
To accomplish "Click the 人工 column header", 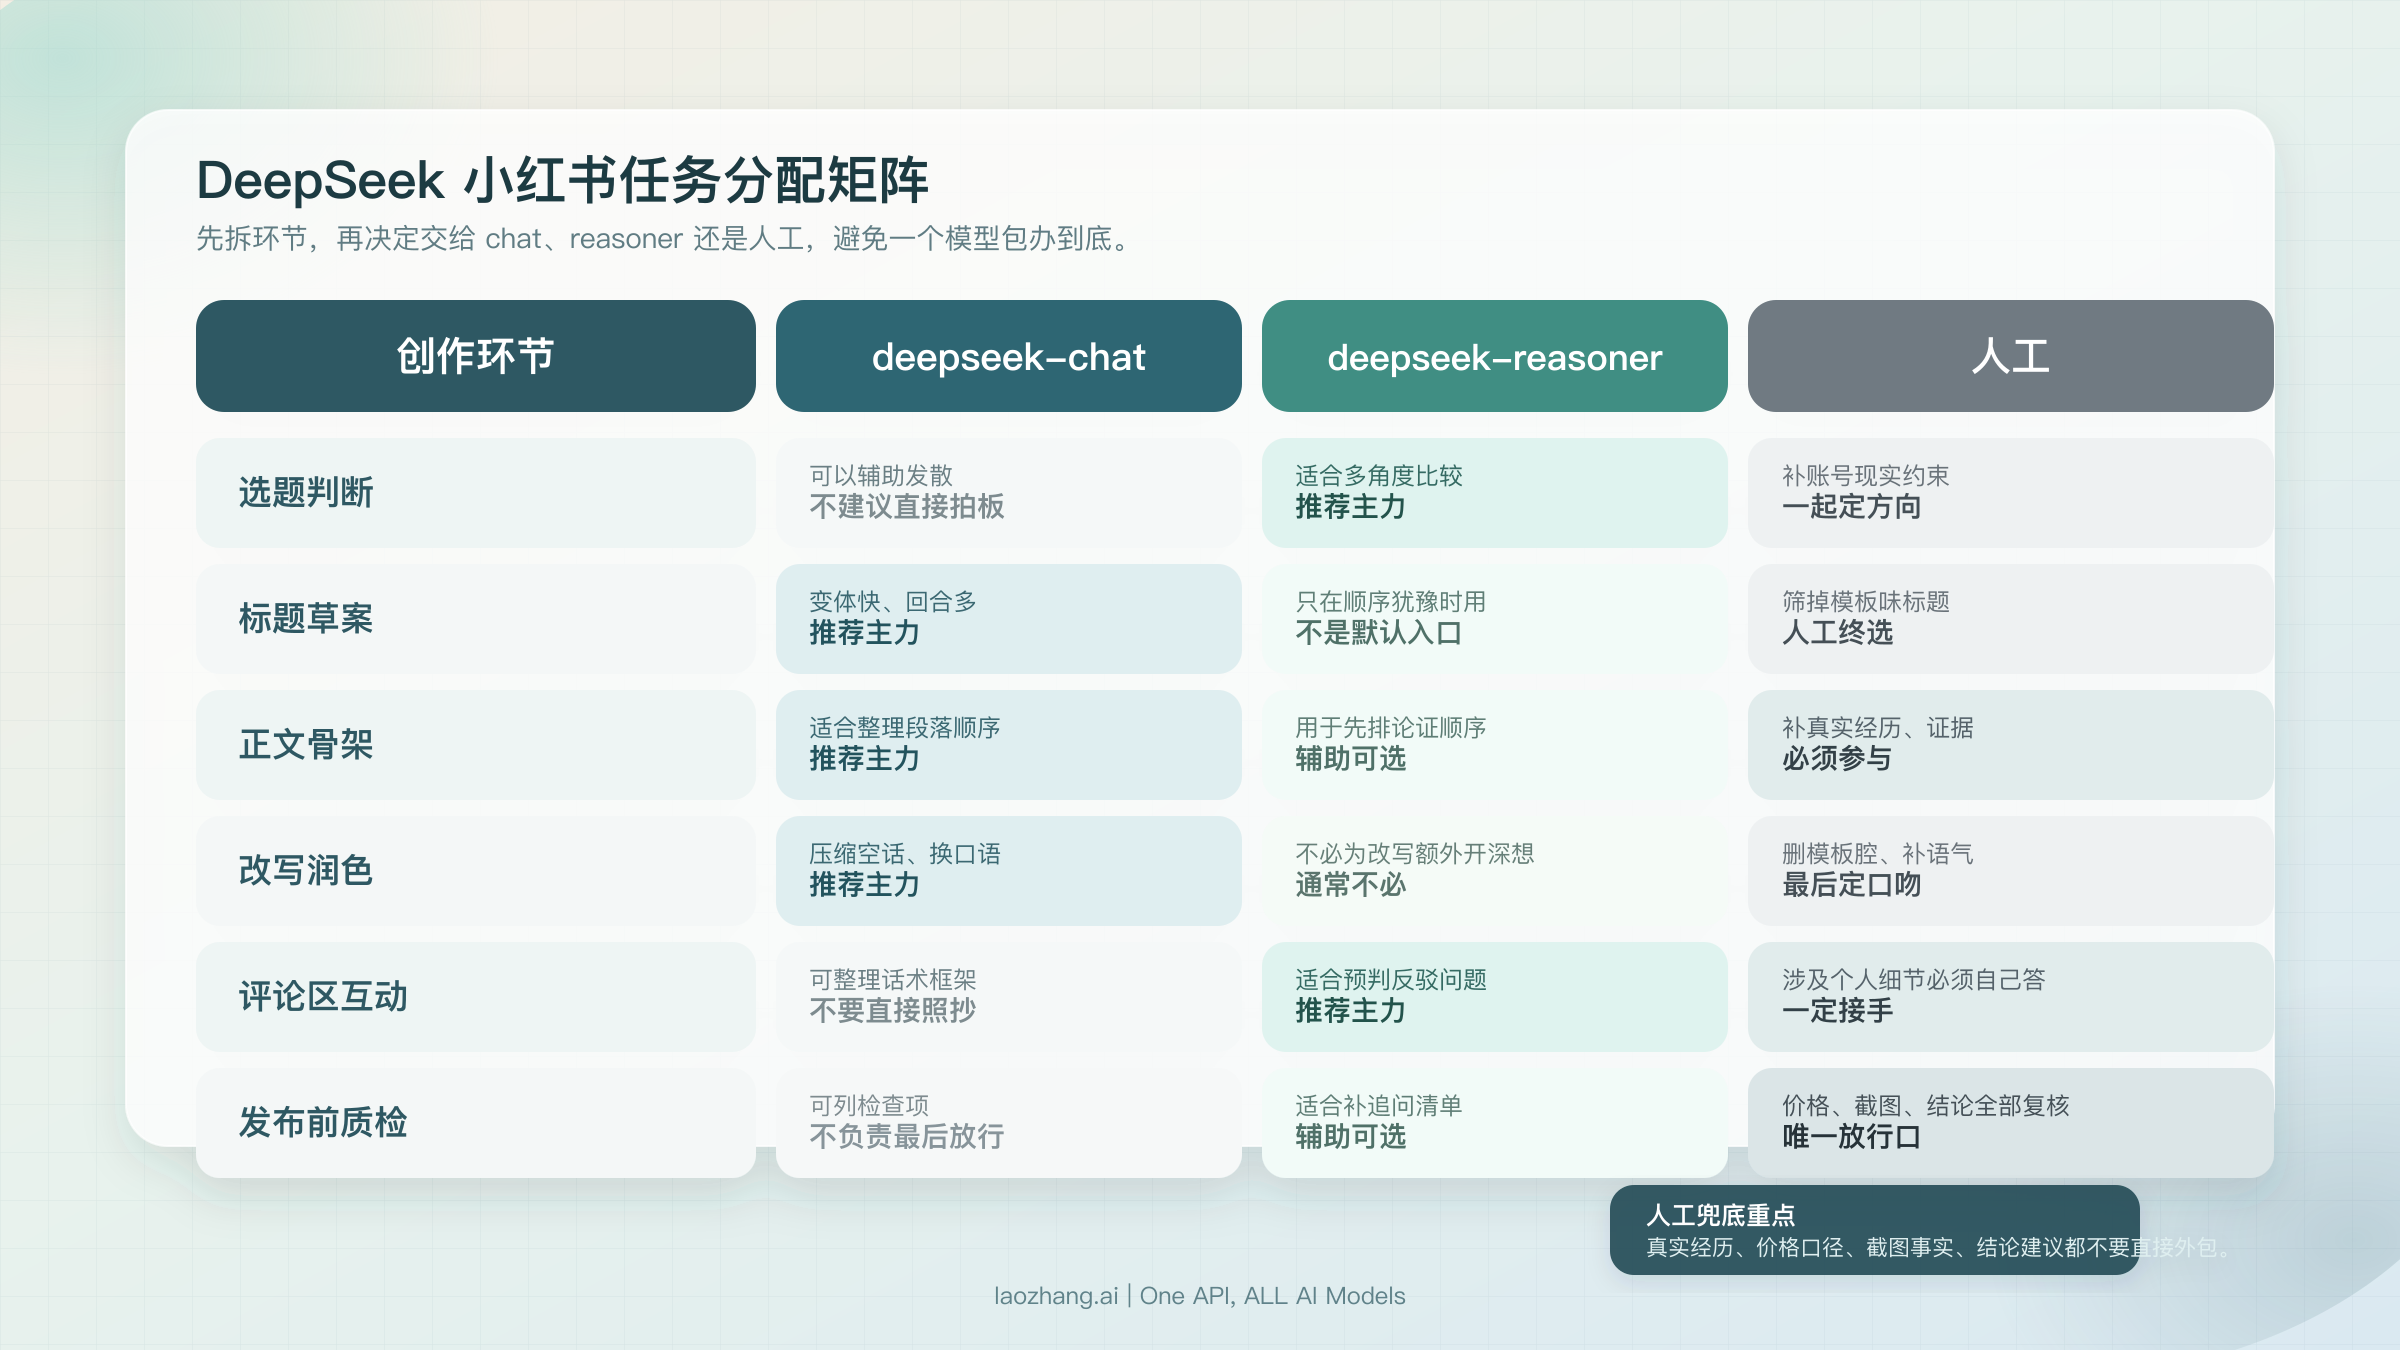I will click(2010, 357).
